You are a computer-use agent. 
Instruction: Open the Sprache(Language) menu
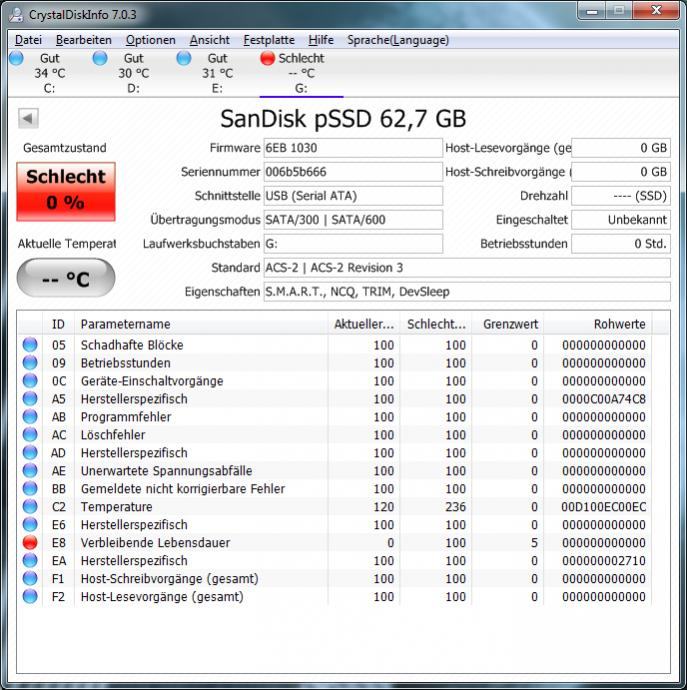(398, 40)
